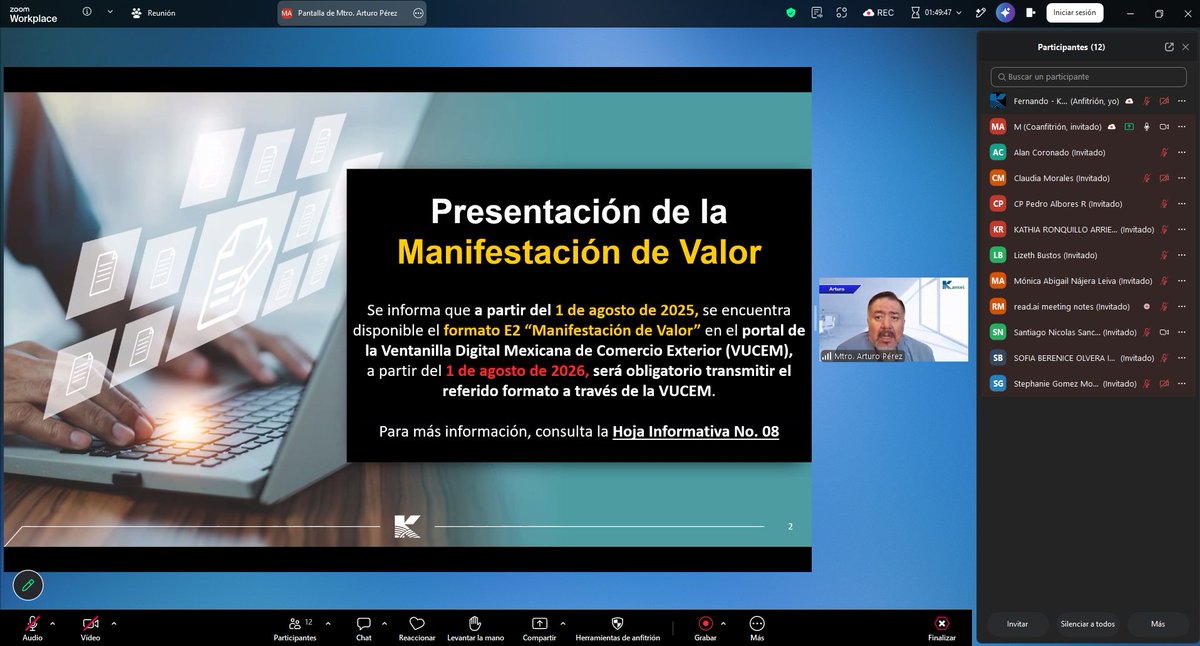Click the video camera icon for M (Coanfitrión)

coord(1164,127)
